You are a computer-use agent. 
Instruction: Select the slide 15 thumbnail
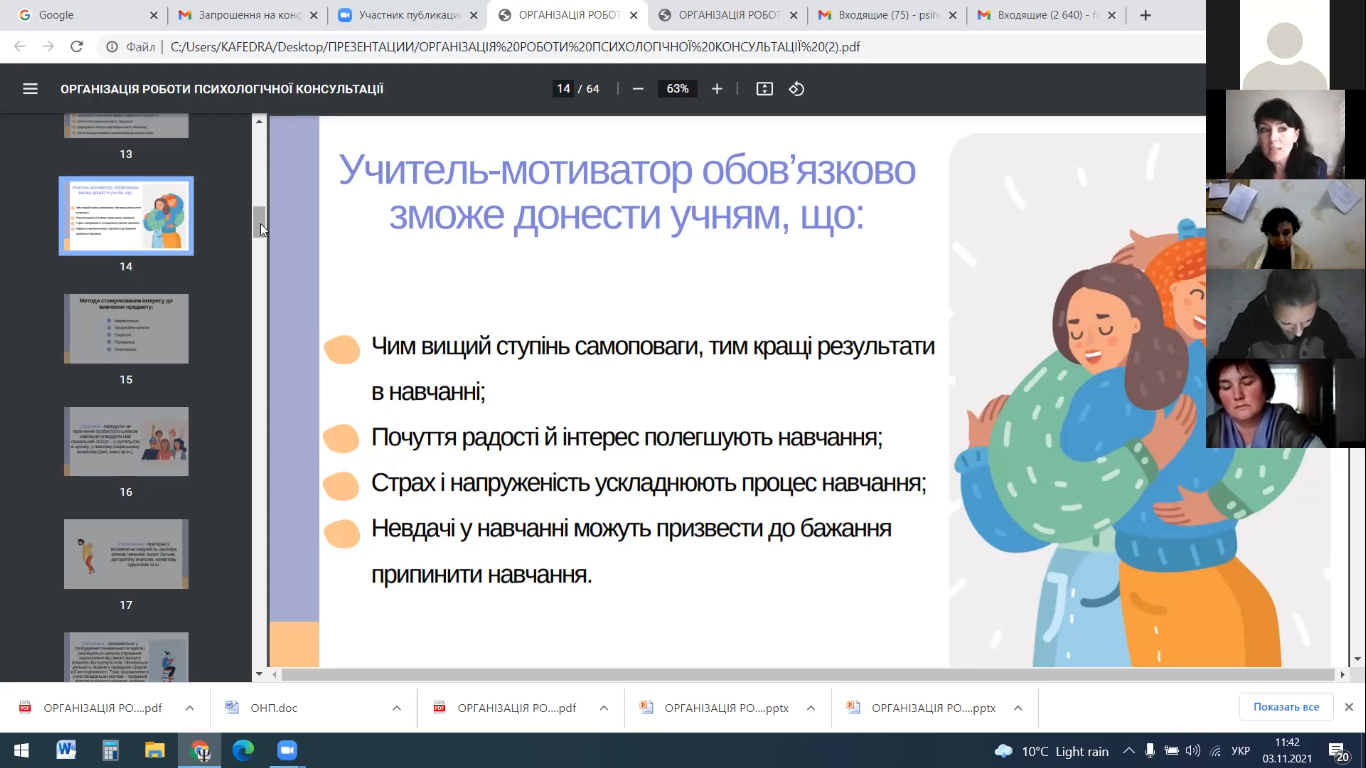(126, 329)
